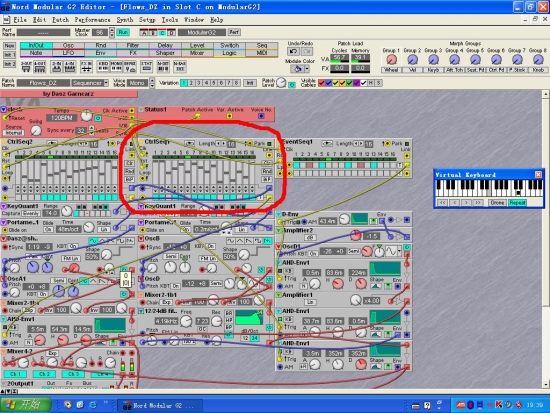Switch to the Filter module tab
The width and height of the screenshot is (550, 413).
click(133, 45)
